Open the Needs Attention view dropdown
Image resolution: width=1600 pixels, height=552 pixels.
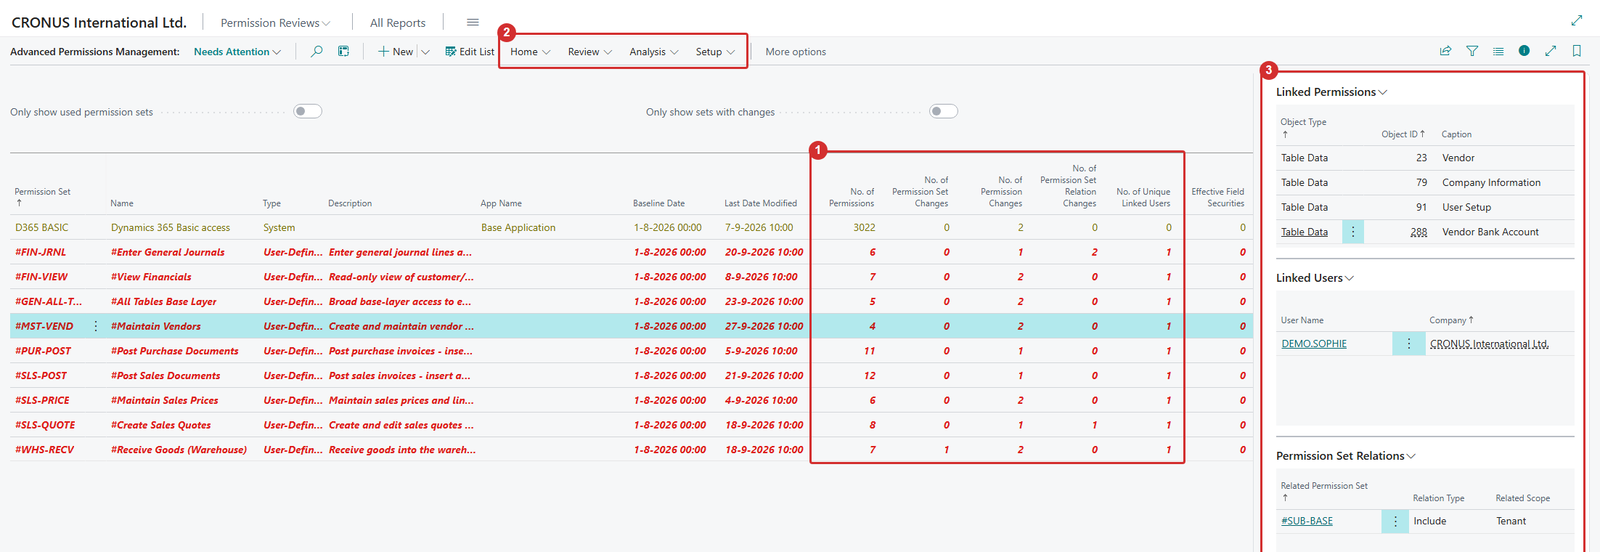[237, 52]
